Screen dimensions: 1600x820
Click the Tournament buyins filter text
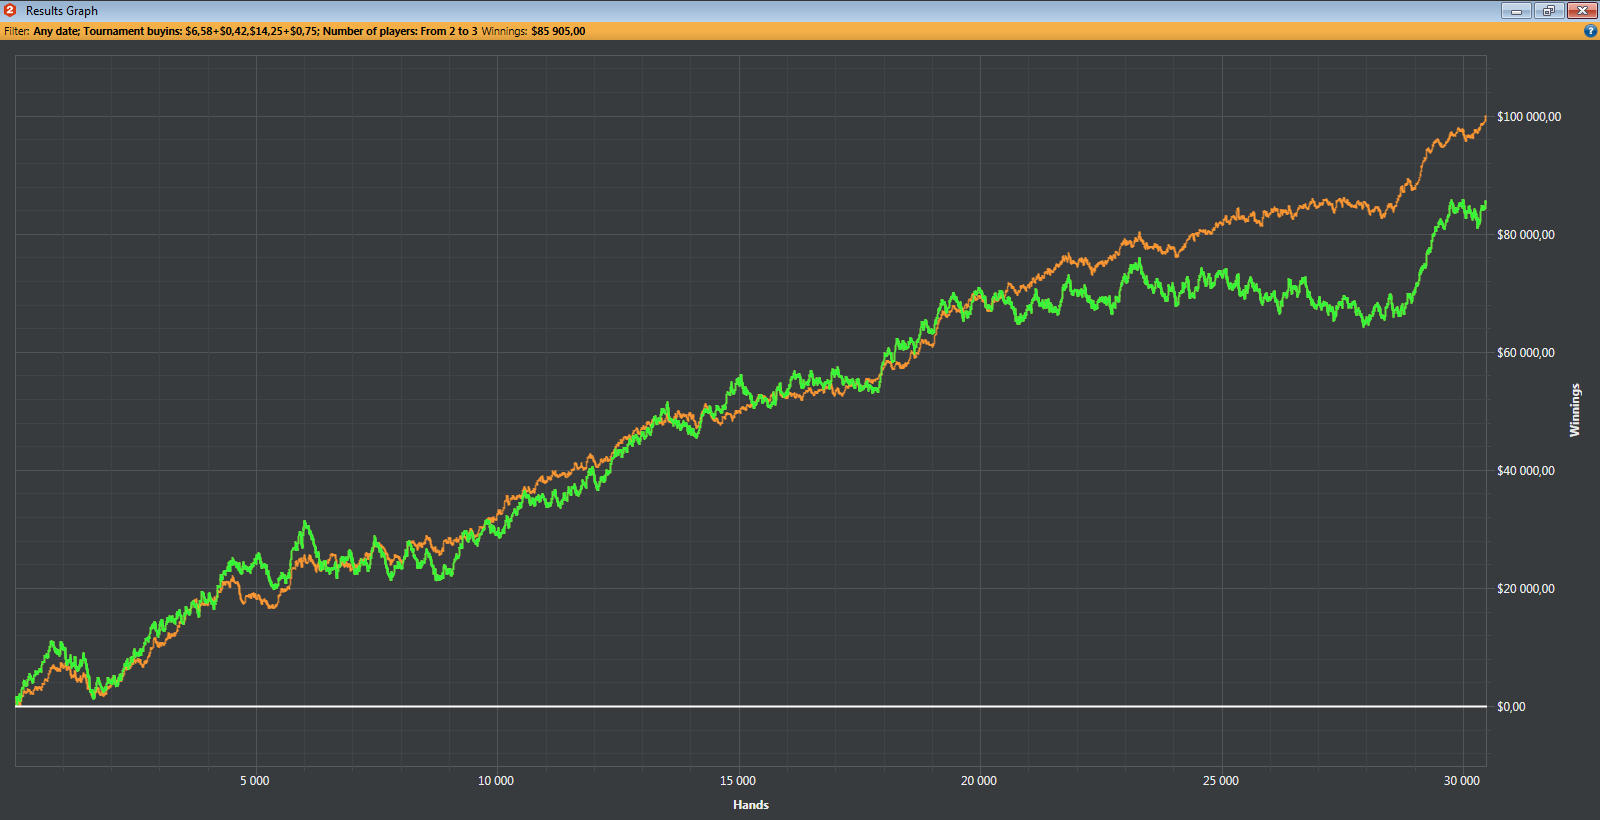(x=201, y=31)
